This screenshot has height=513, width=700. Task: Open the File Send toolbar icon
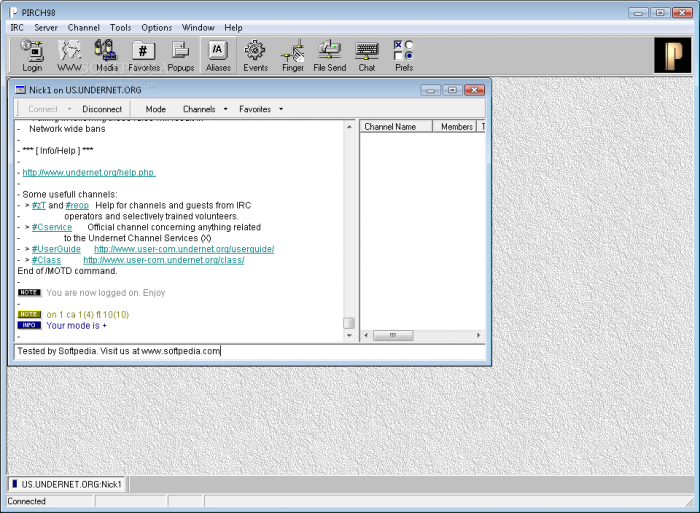(329, 56)
